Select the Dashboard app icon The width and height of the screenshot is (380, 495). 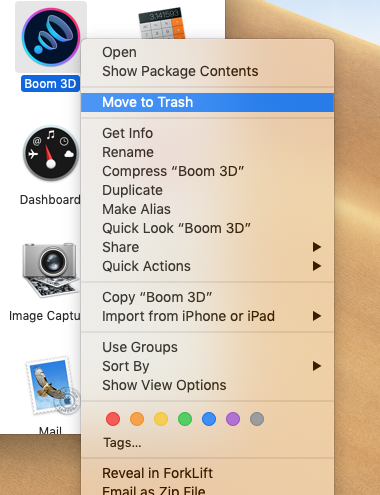point(51,153)
